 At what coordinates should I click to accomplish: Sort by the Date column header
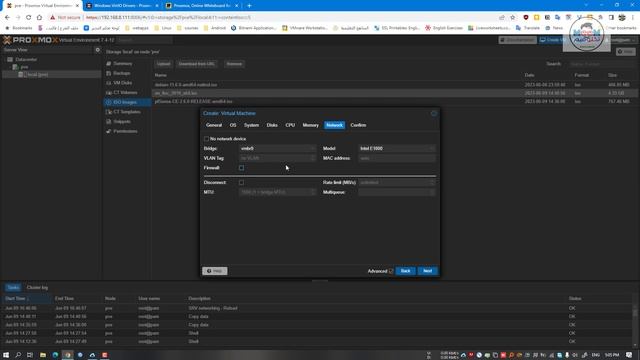(529, 75)
